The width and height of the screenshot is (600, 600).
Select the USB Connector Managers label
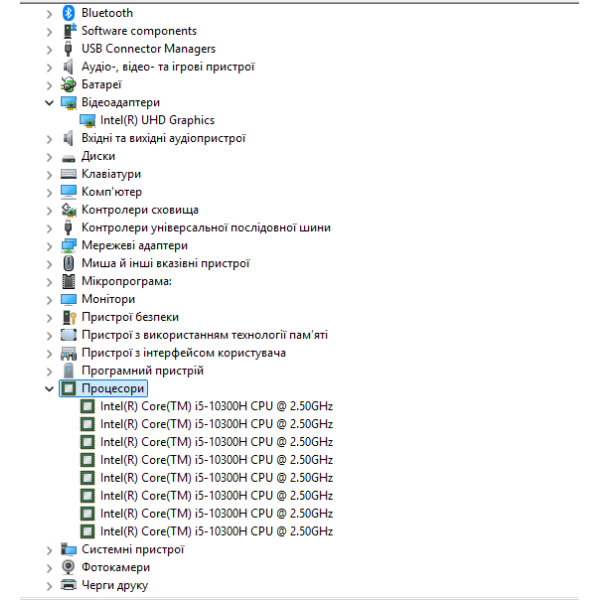click(x=148, y=49)
